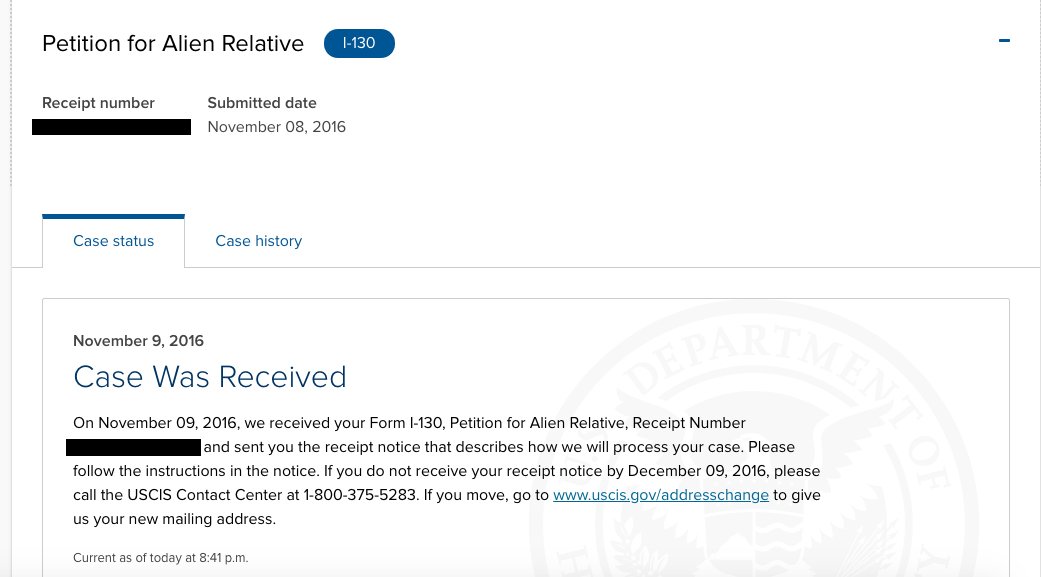This screenshot has width=1041, height=577.
Task: Click the Receipt number label
Action: pyautogui.click(x=98, y=103)
